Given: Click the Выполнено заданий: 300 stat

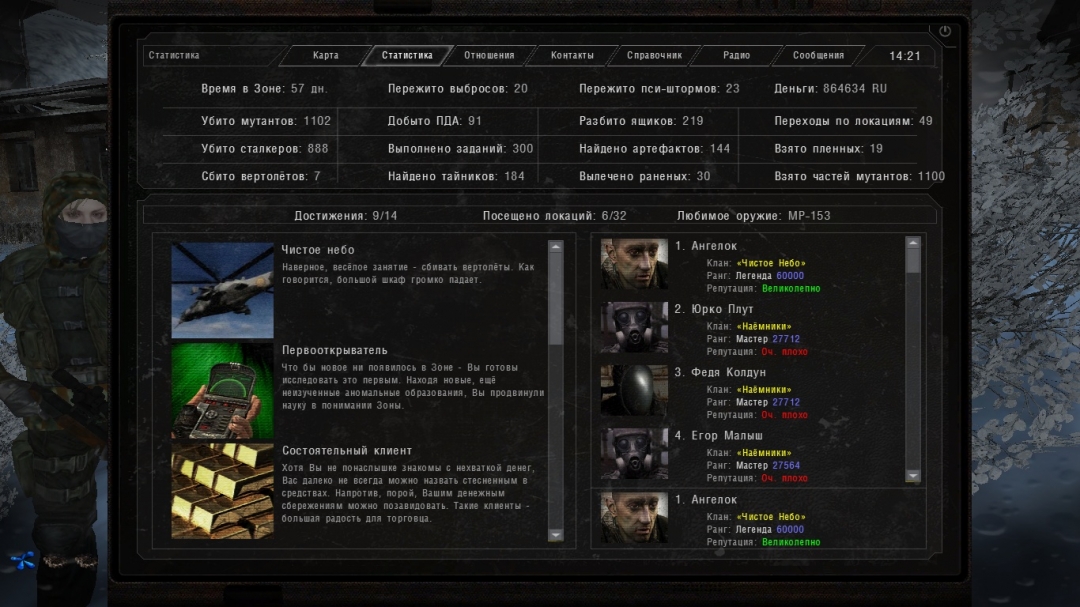Looking at the screenshot, I should pyautogui.click(x=461, y=149).
